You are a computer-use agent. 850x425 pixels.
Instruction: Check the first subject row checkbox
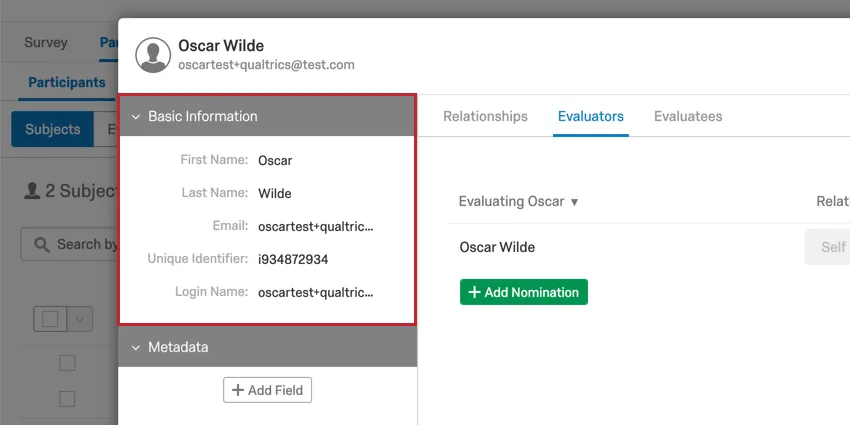coord(67,362)
